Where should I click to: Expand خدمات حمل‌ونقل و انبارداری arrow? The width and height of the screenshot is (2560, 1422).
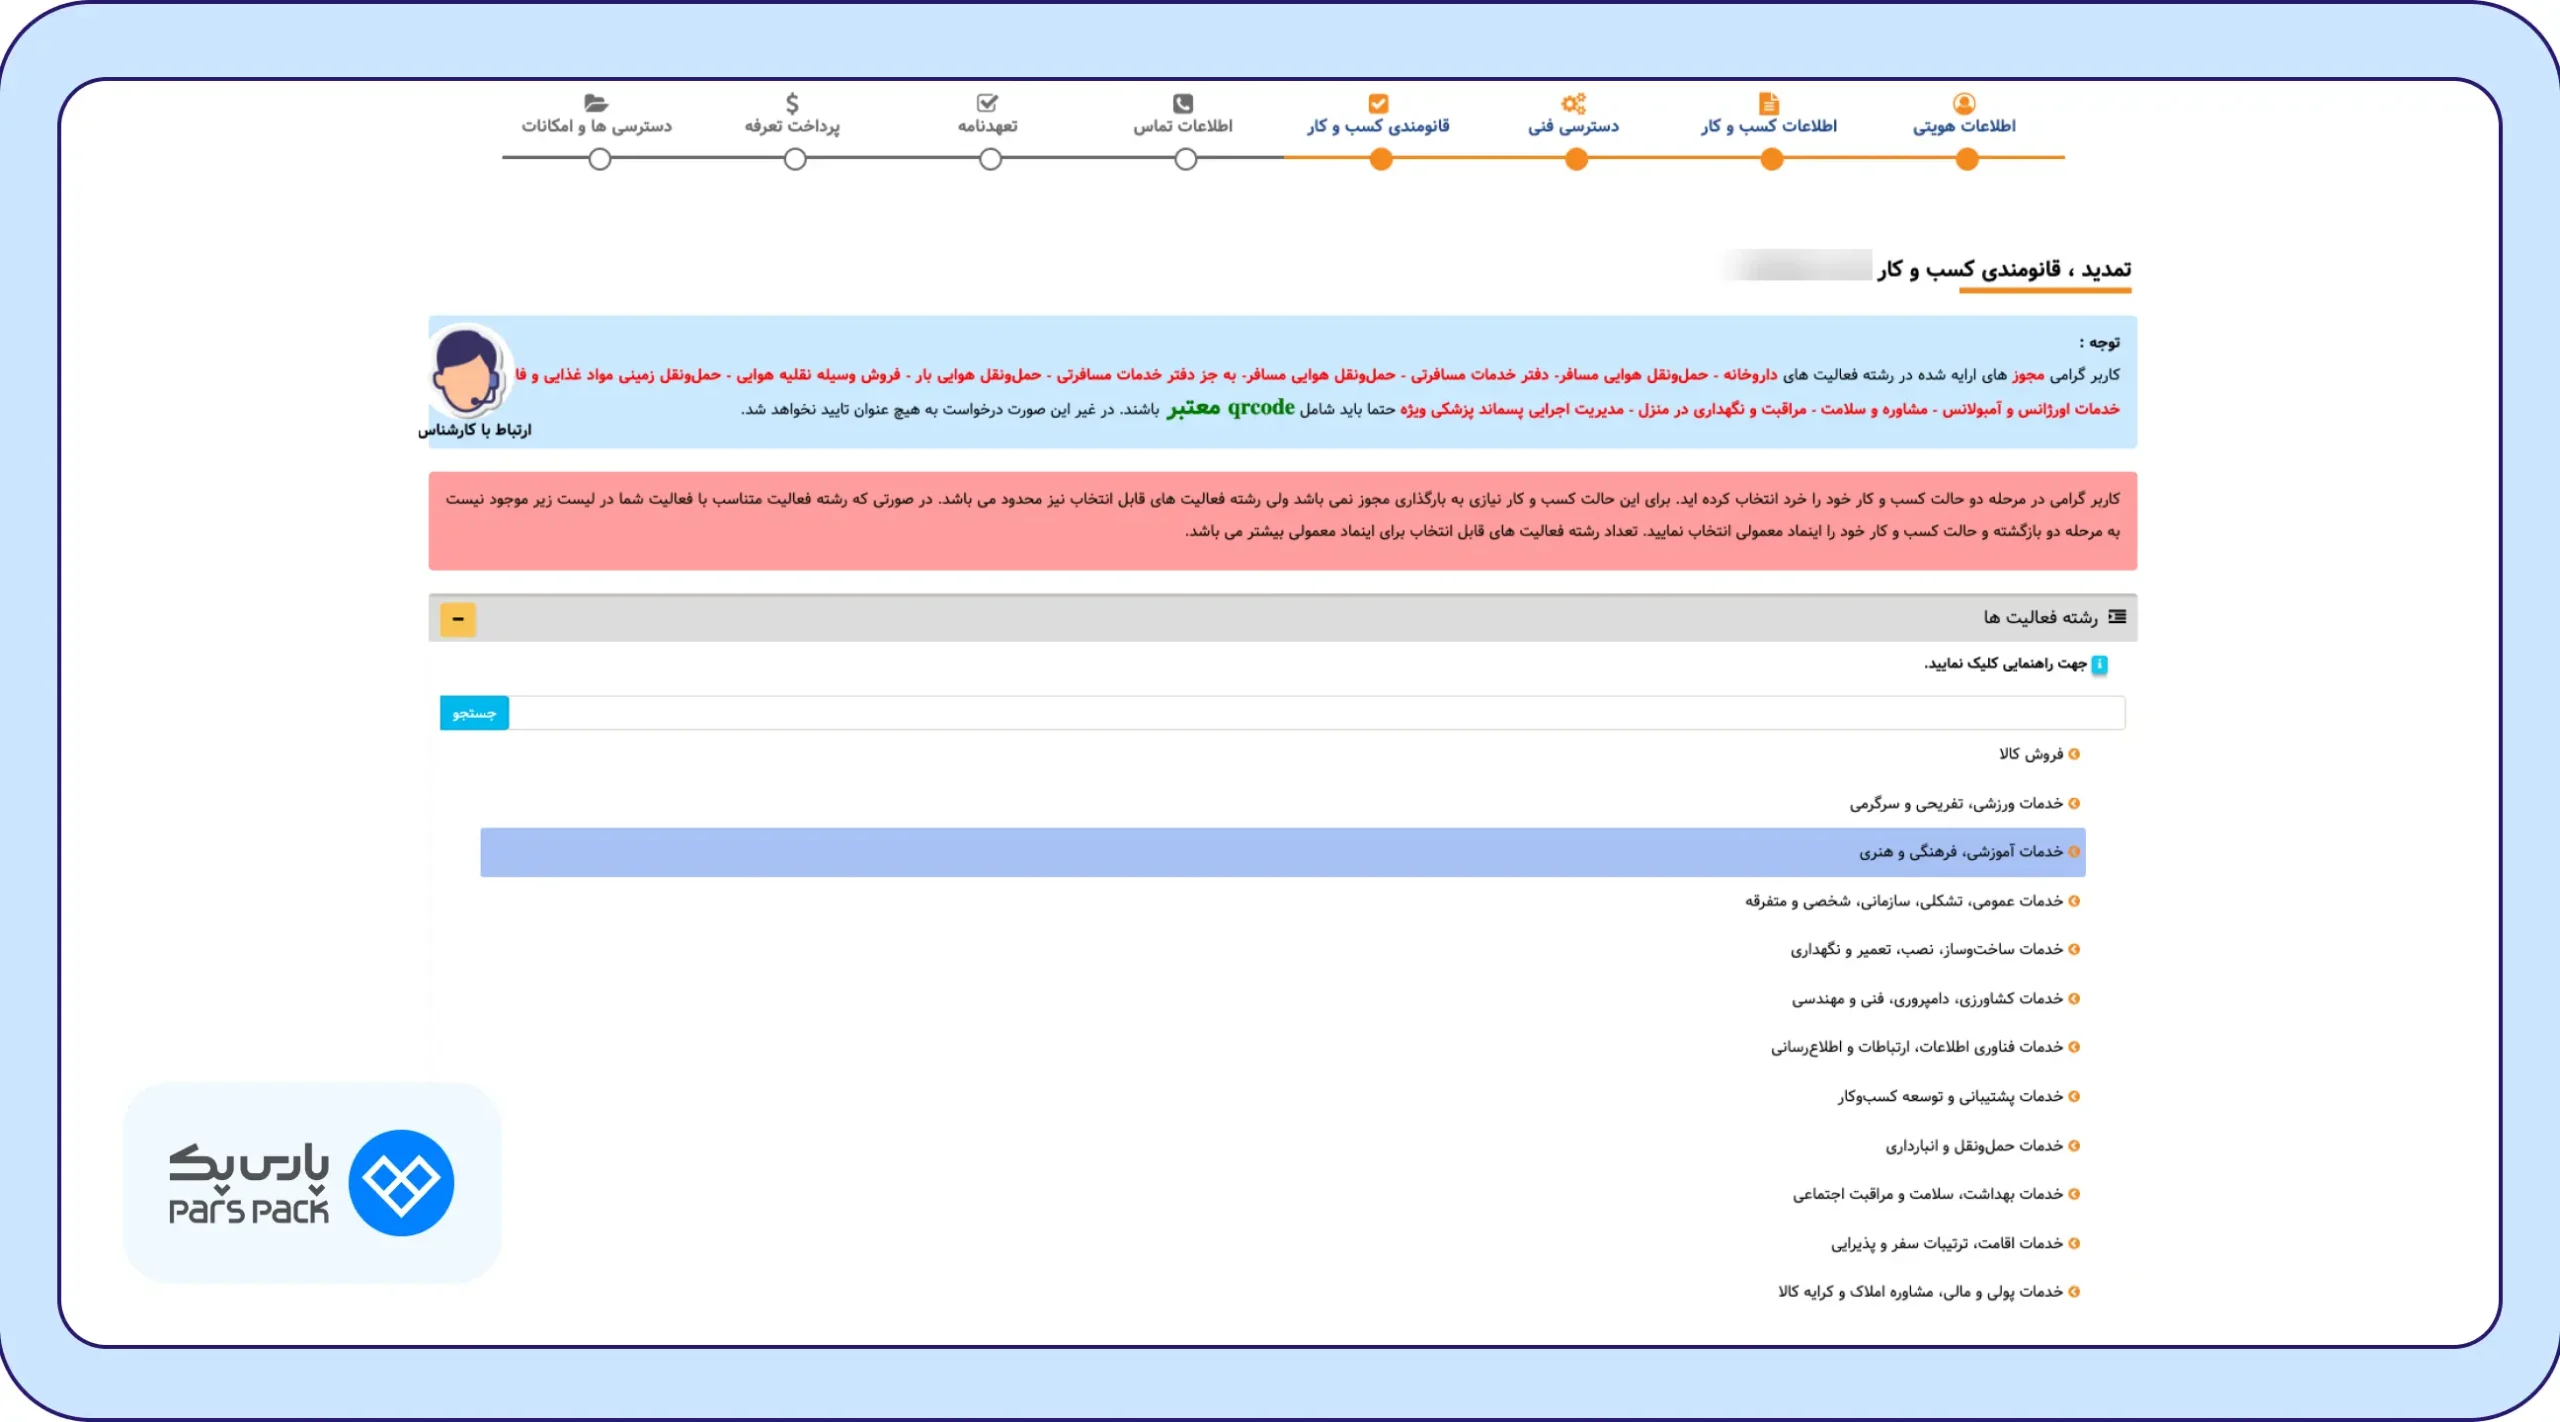click(x=2074, y=1145)
